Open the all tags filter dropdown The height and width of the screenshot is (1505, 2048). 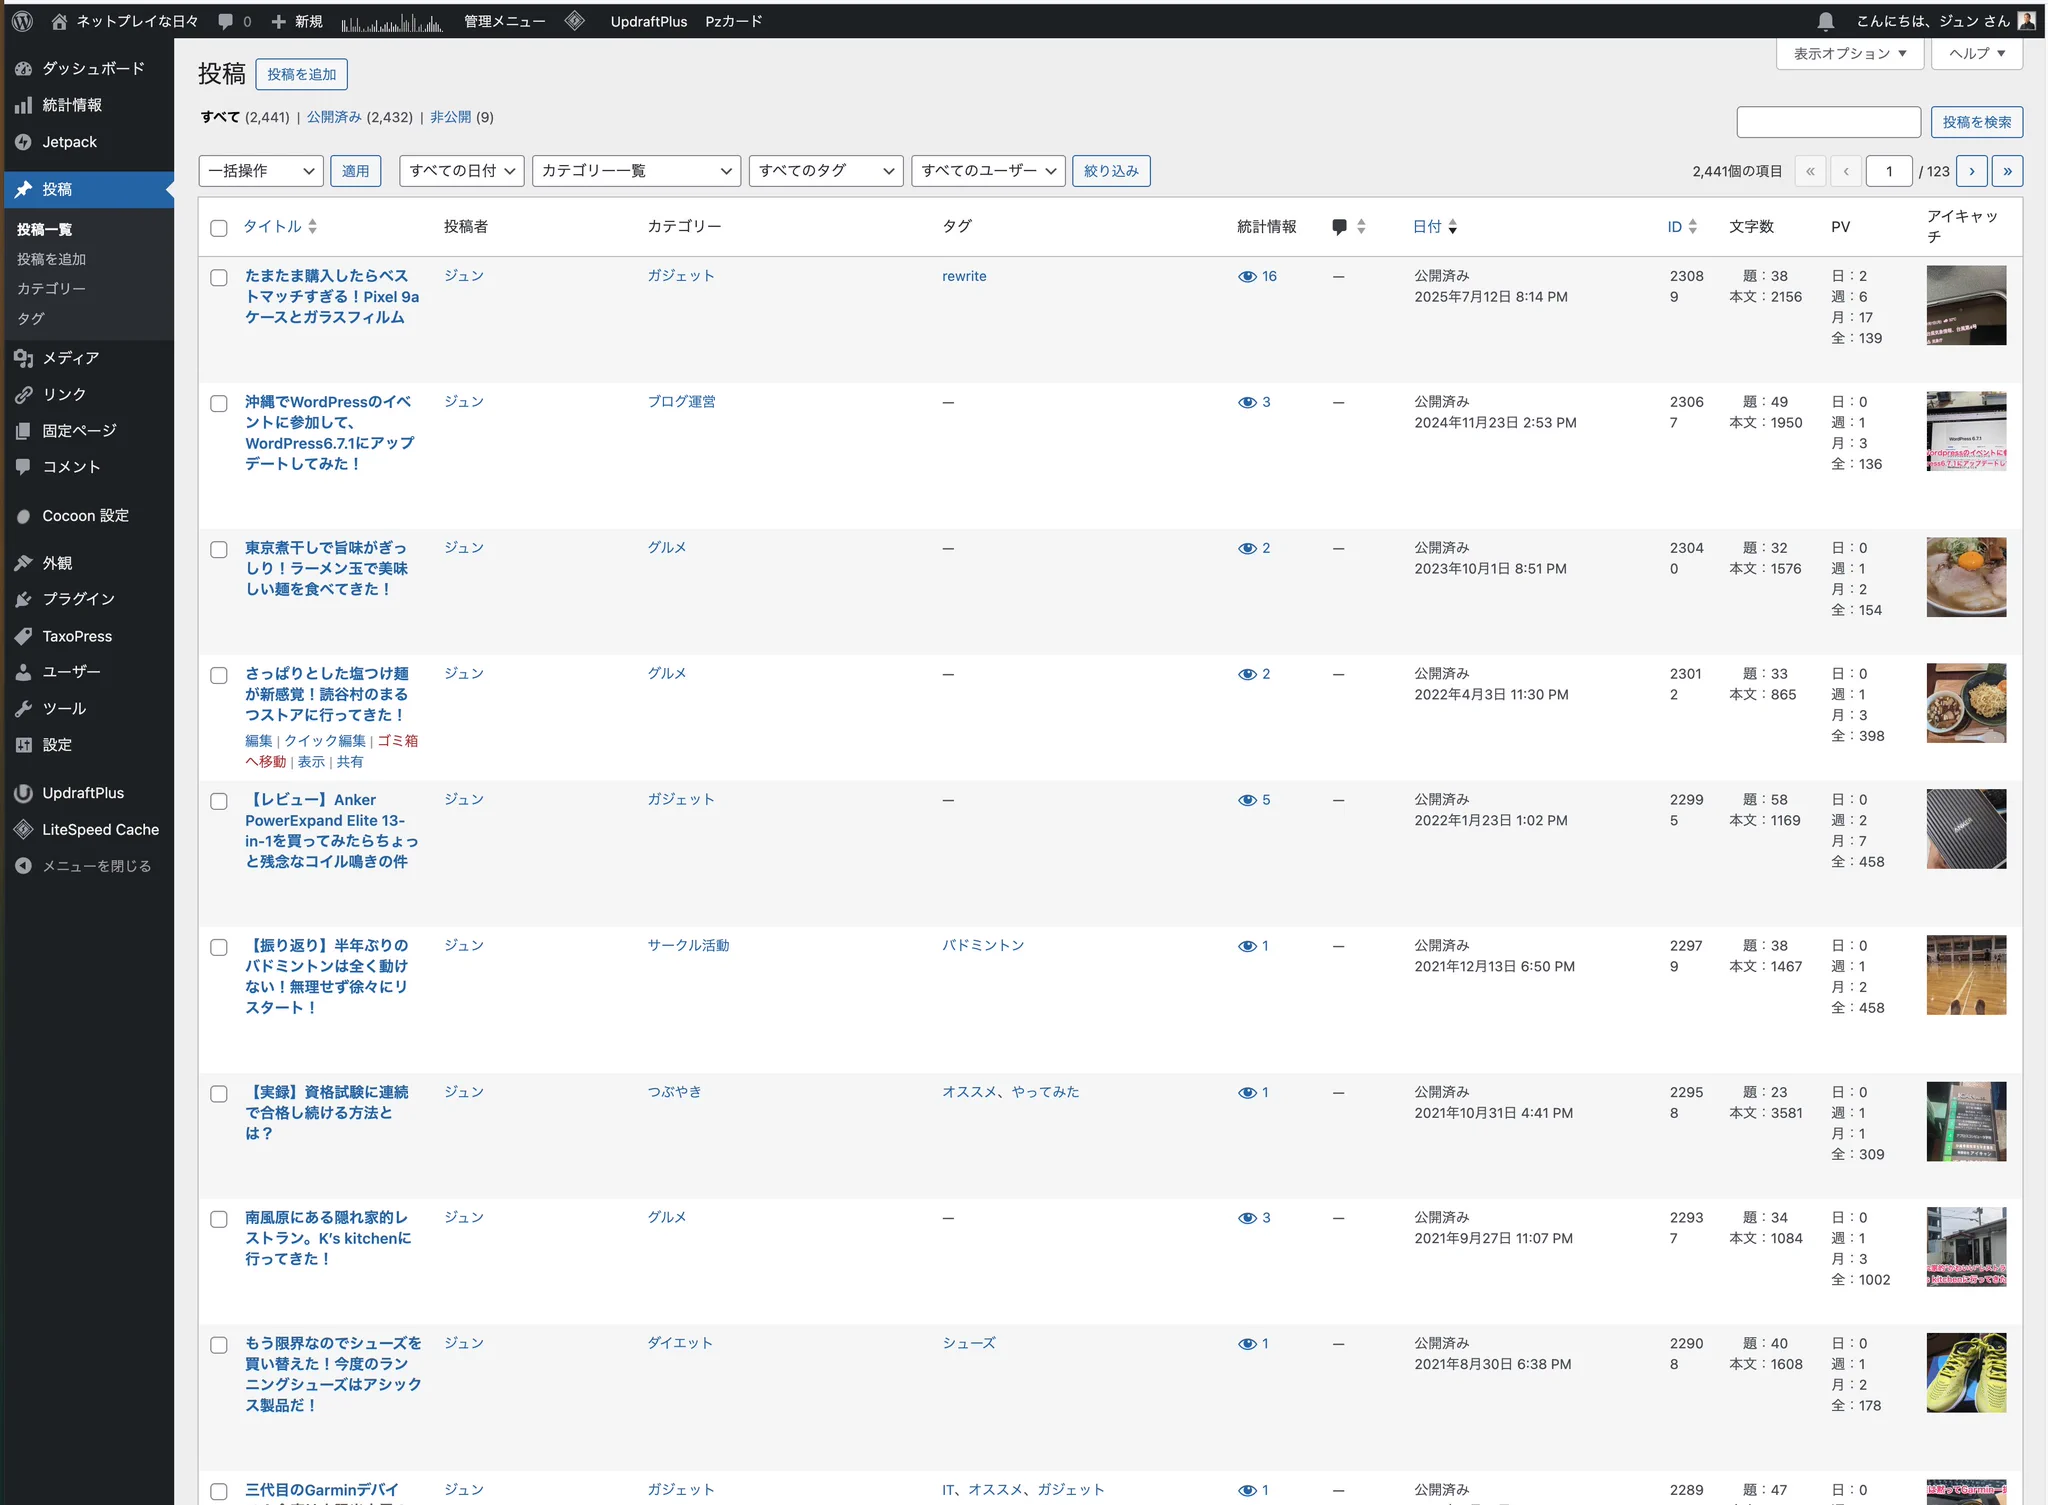coord(826,171)
